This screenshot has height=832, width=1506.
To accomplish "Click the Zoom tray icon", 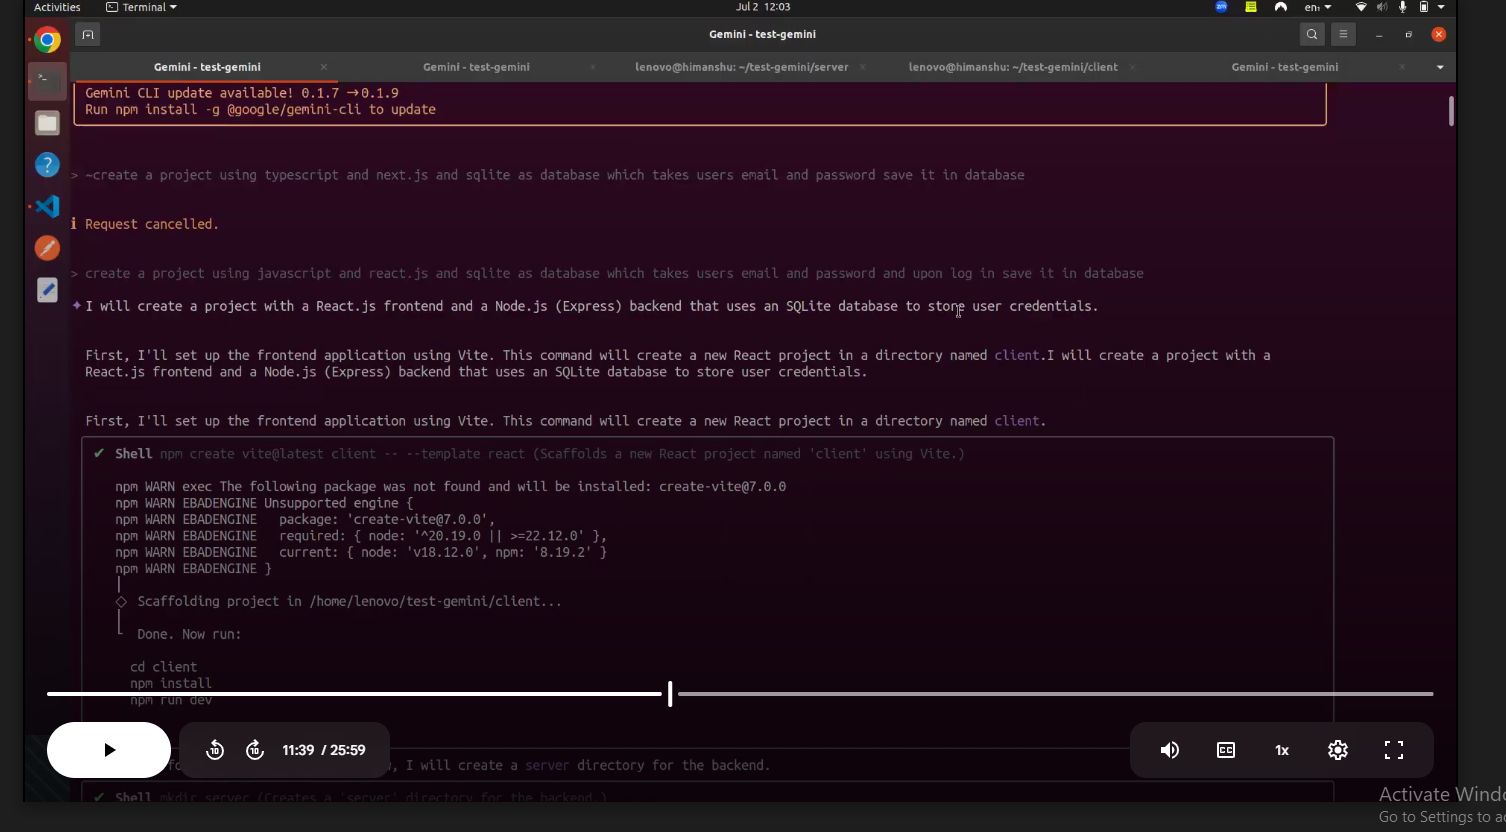I will tap(1221, 7).
